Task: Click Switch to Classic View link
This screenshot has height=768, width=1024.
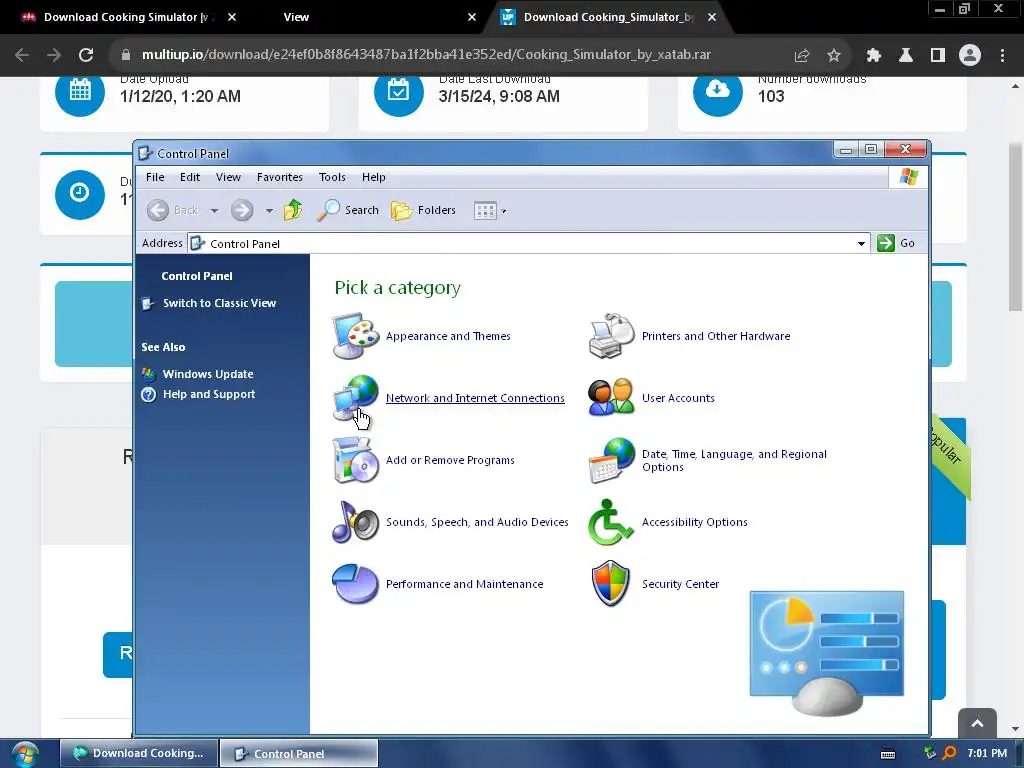Action: 219,303
